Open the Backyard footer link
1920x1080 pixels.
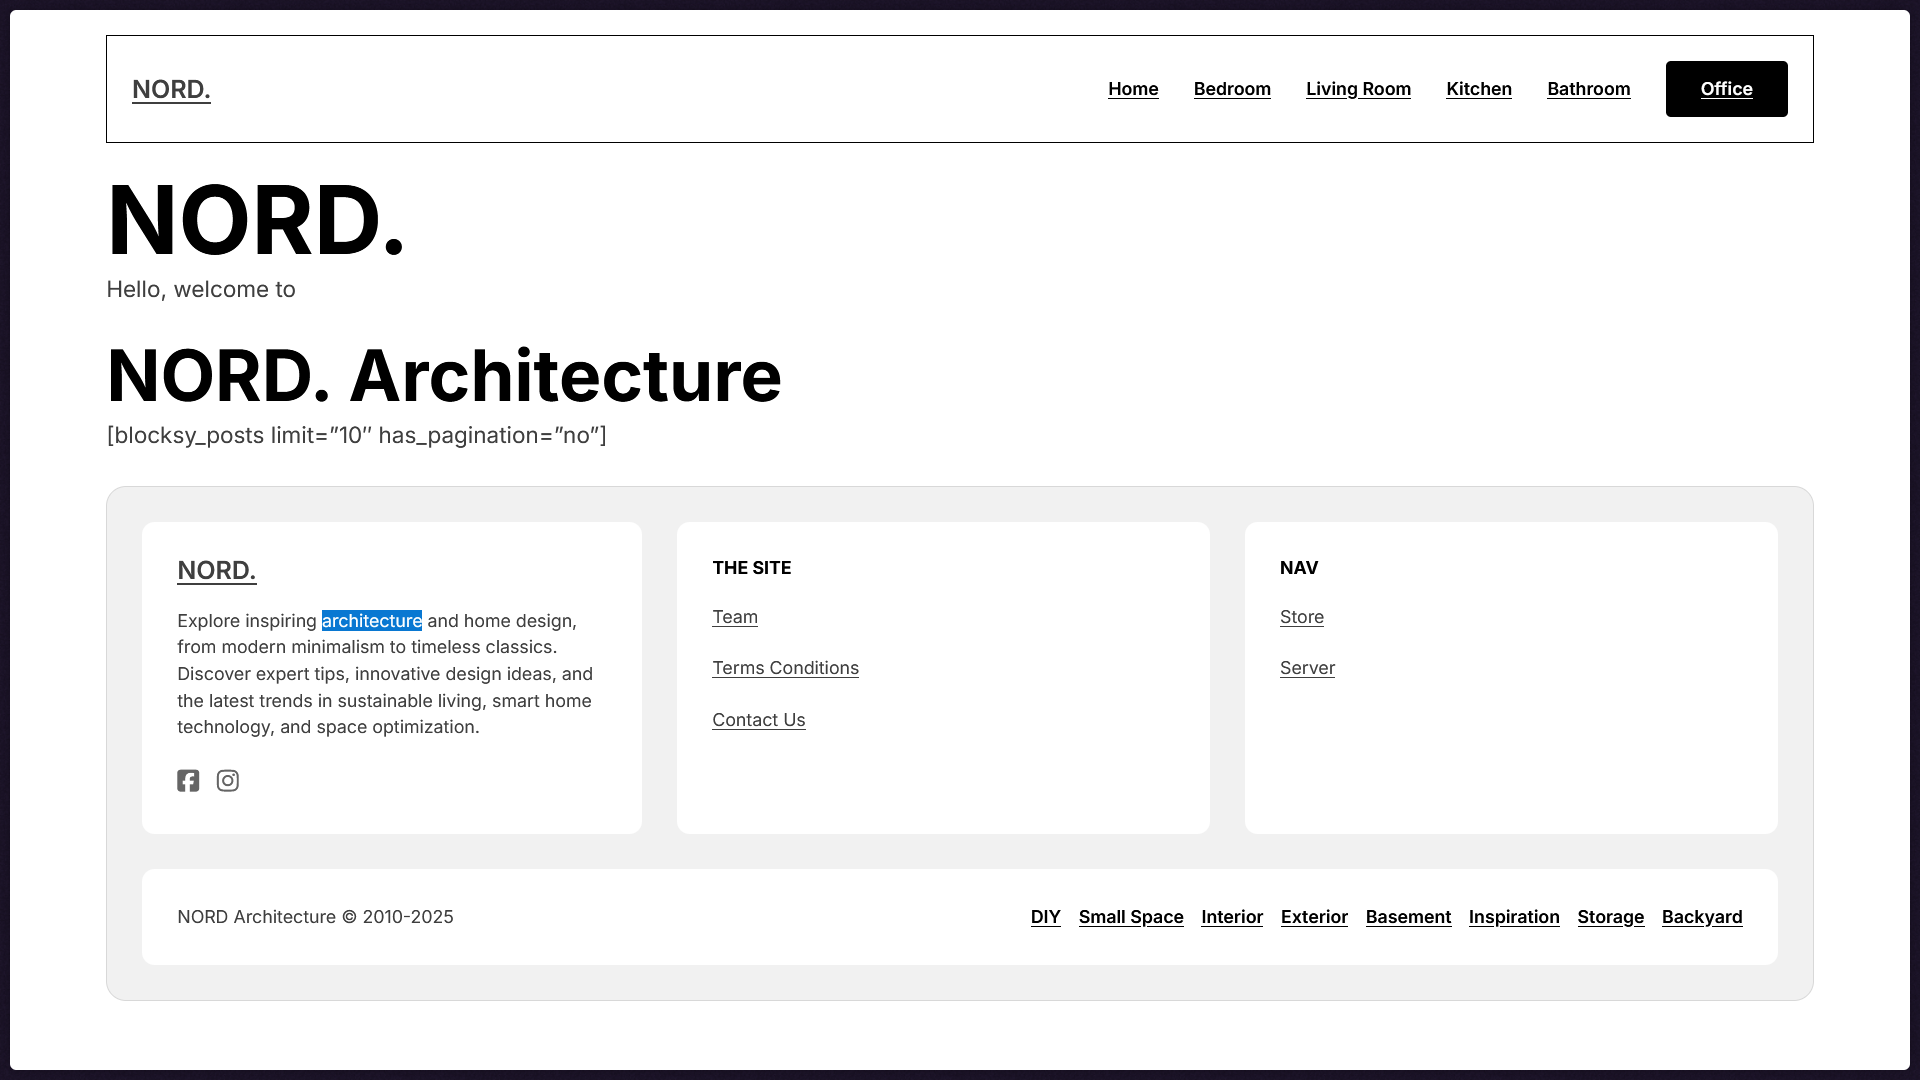pyautogui.click(x=1702, y=916)
